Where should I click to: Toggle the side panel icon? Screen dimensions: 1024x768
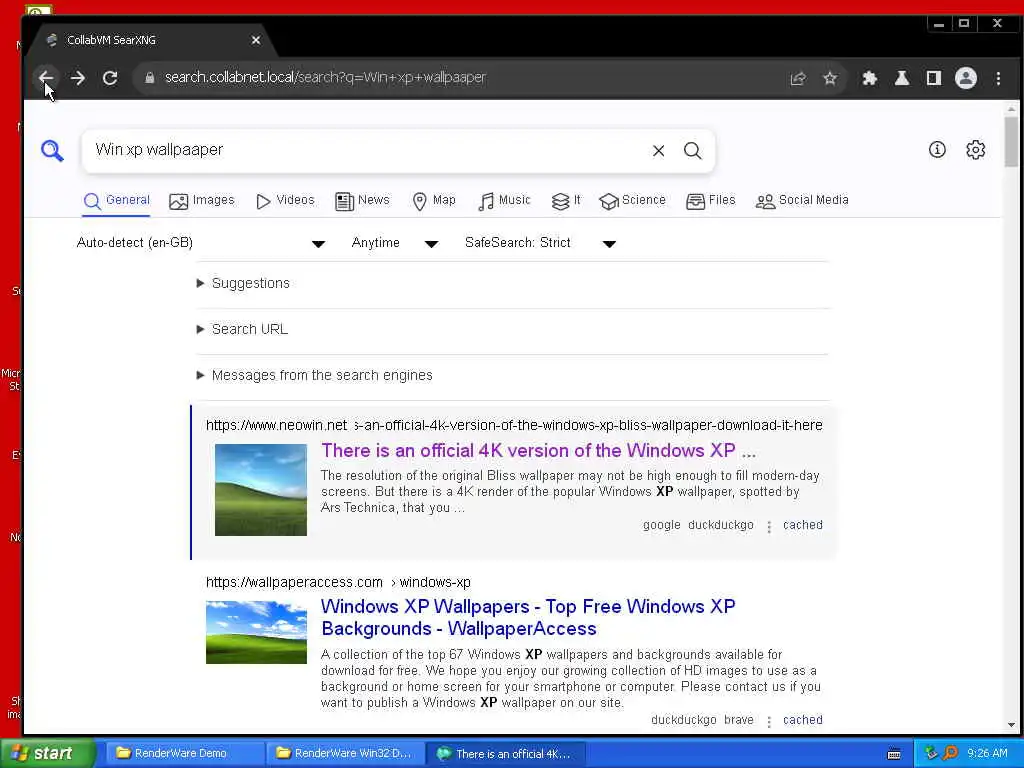point(933,78)
